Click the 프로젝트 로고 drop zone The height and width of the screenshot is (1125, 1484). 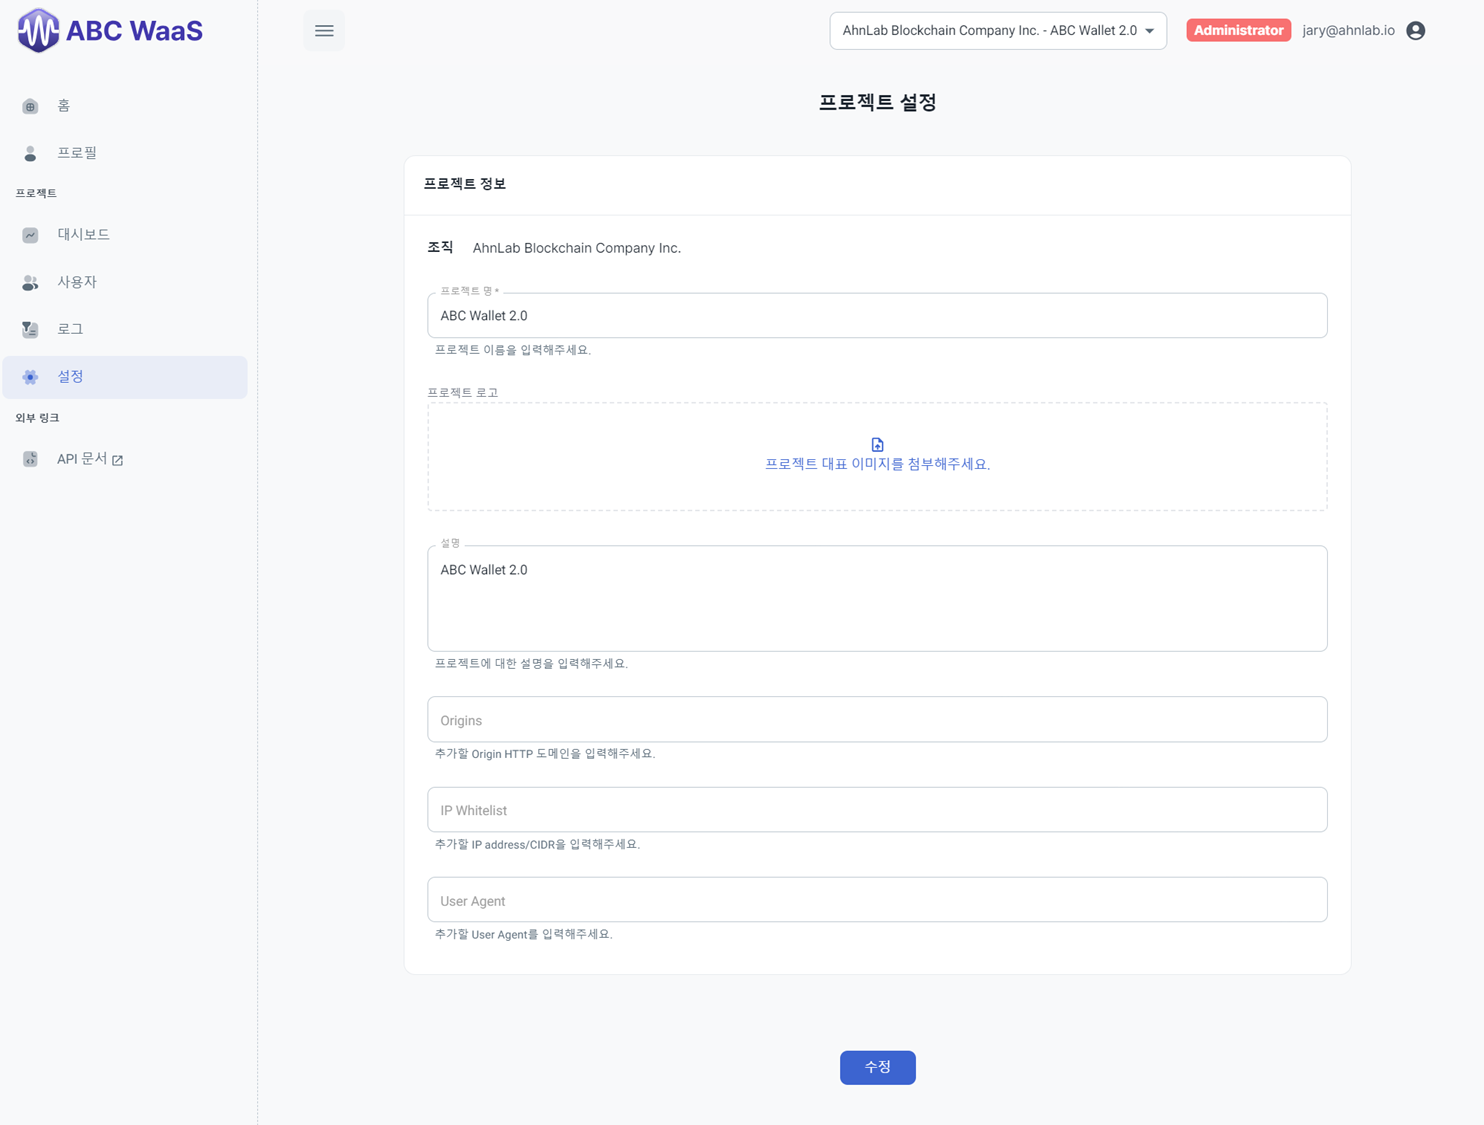[877, 457]
